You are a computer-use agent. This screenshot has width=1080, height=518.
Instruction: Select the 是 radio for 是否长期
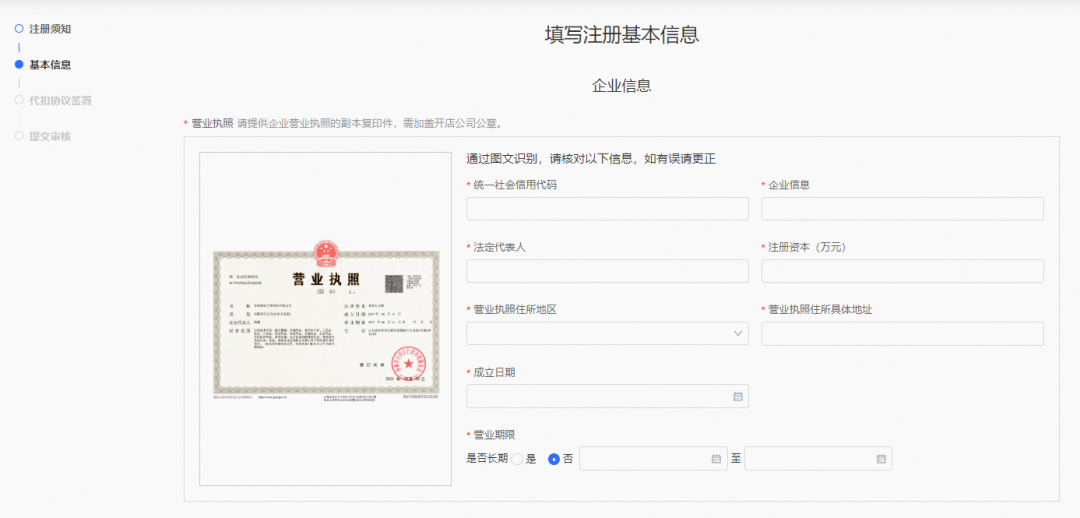pos(517,459)
